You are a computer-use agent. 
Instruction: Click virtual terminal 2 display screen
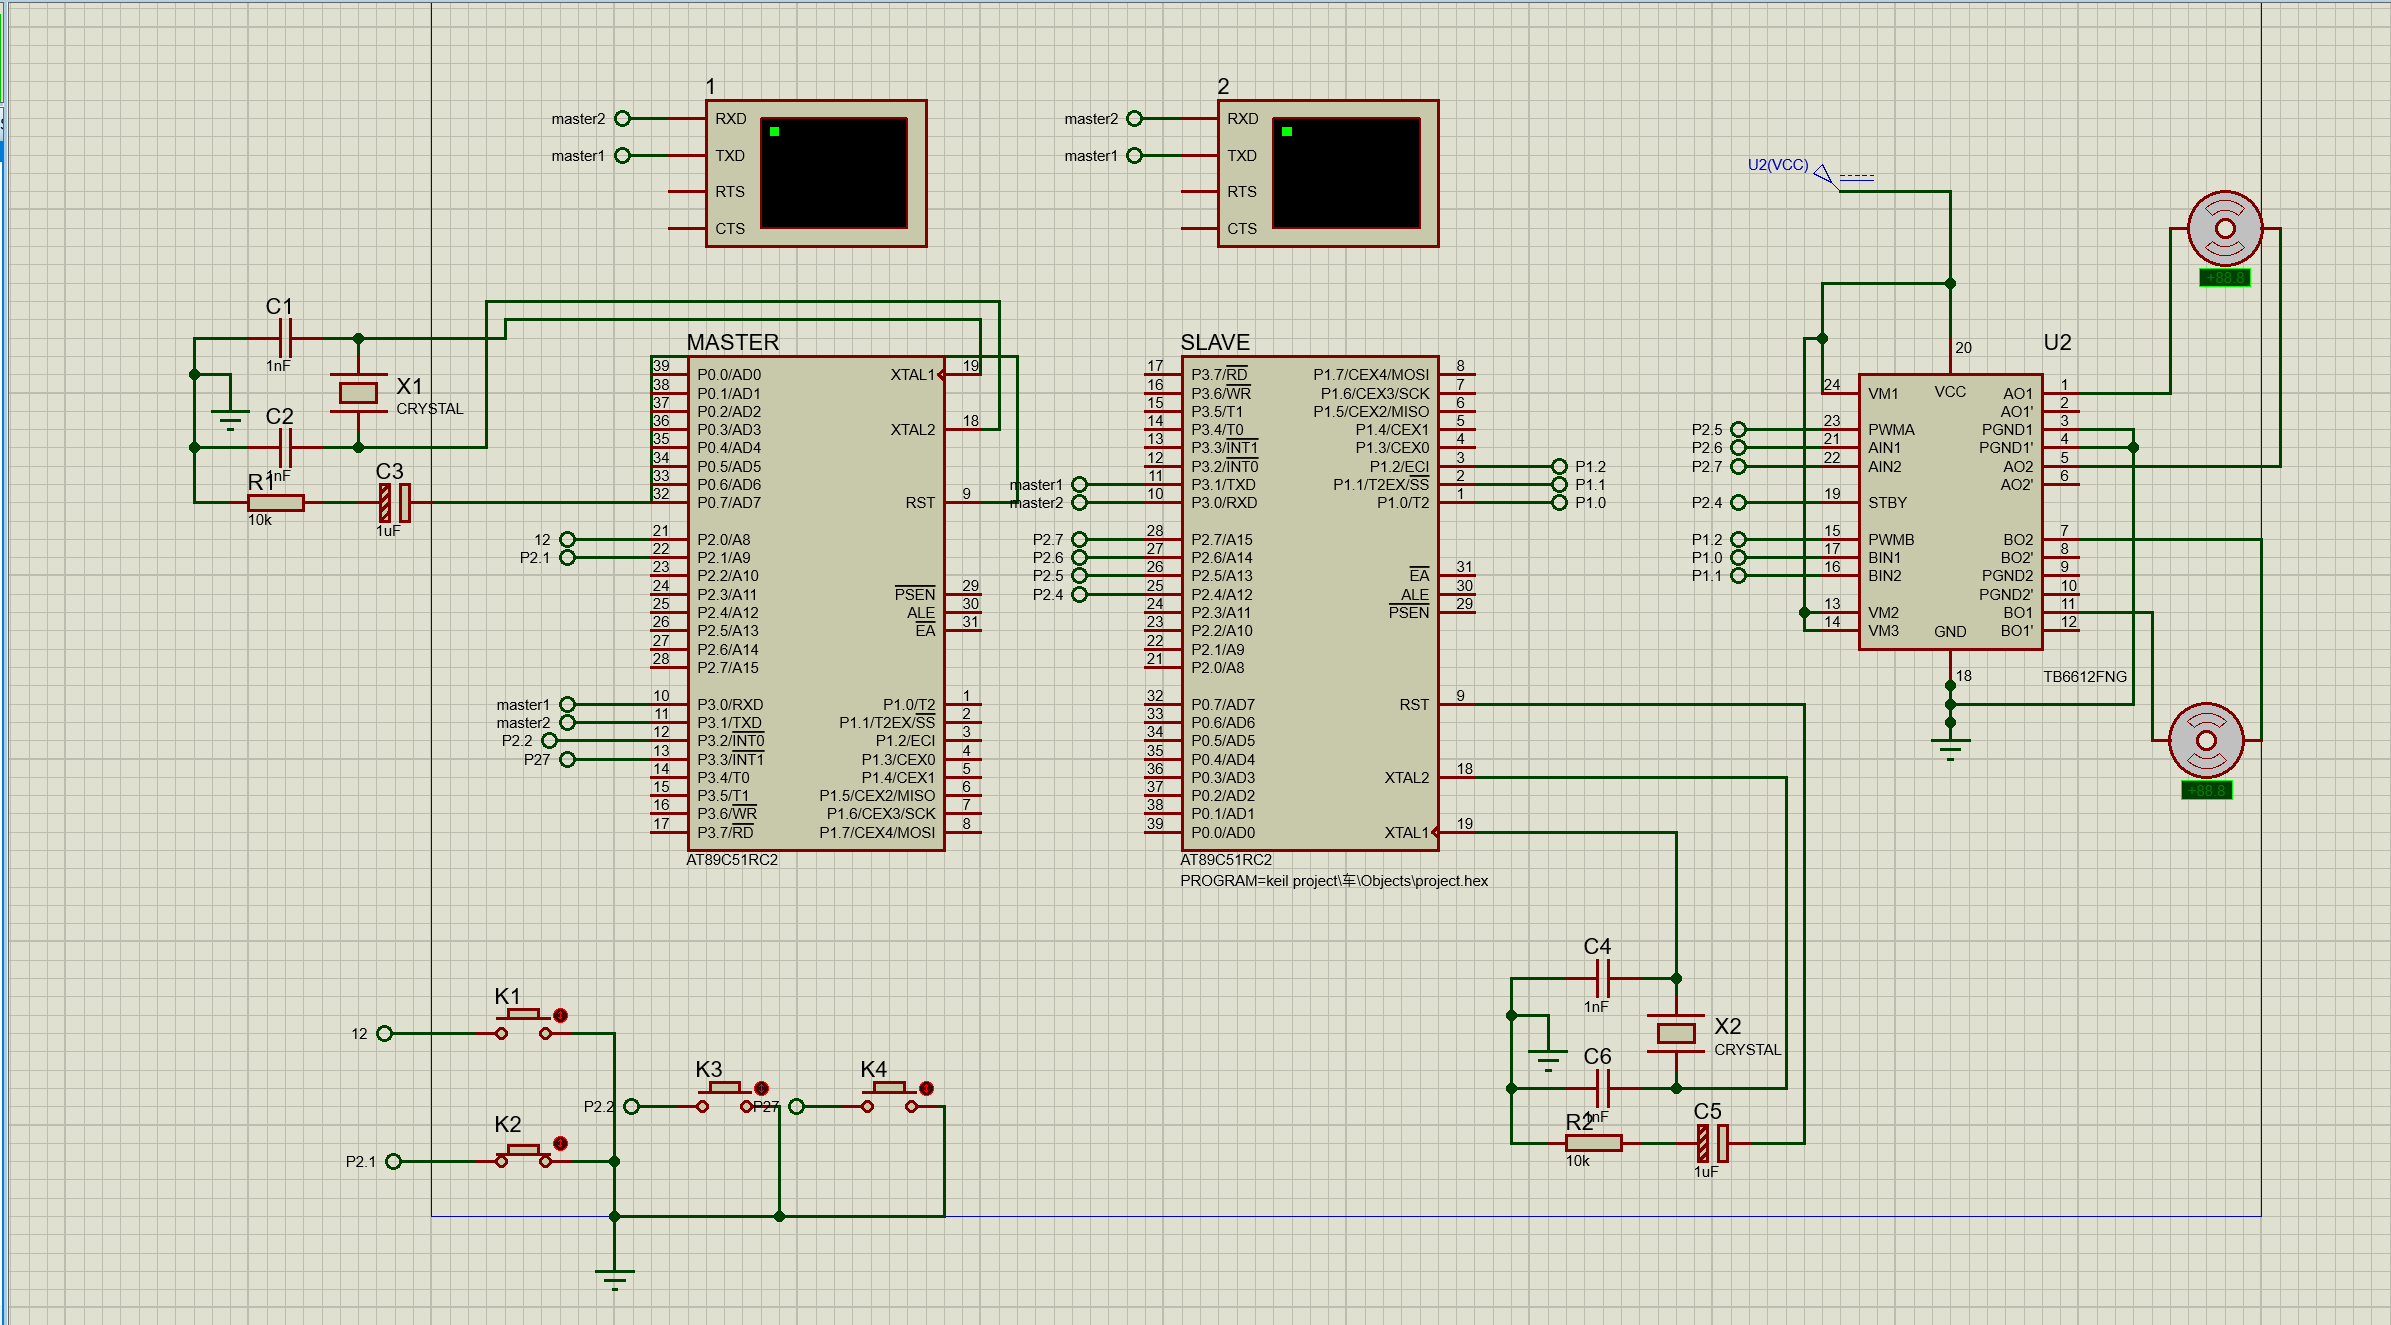click(x=1346, y=173)
